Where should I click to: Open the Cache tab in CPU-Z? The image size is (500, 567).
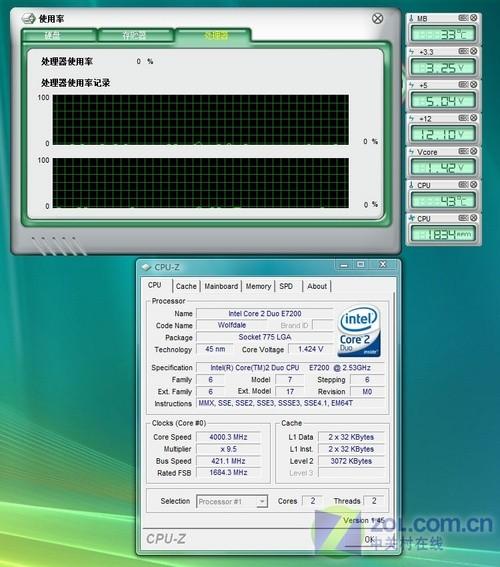[186, 286]
